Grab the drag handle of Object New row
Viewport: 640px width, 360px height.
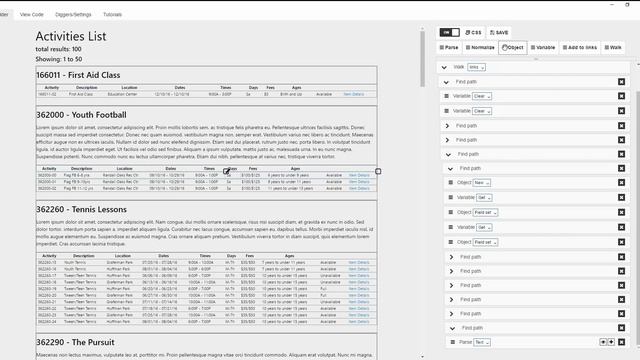tap(451, 182)
